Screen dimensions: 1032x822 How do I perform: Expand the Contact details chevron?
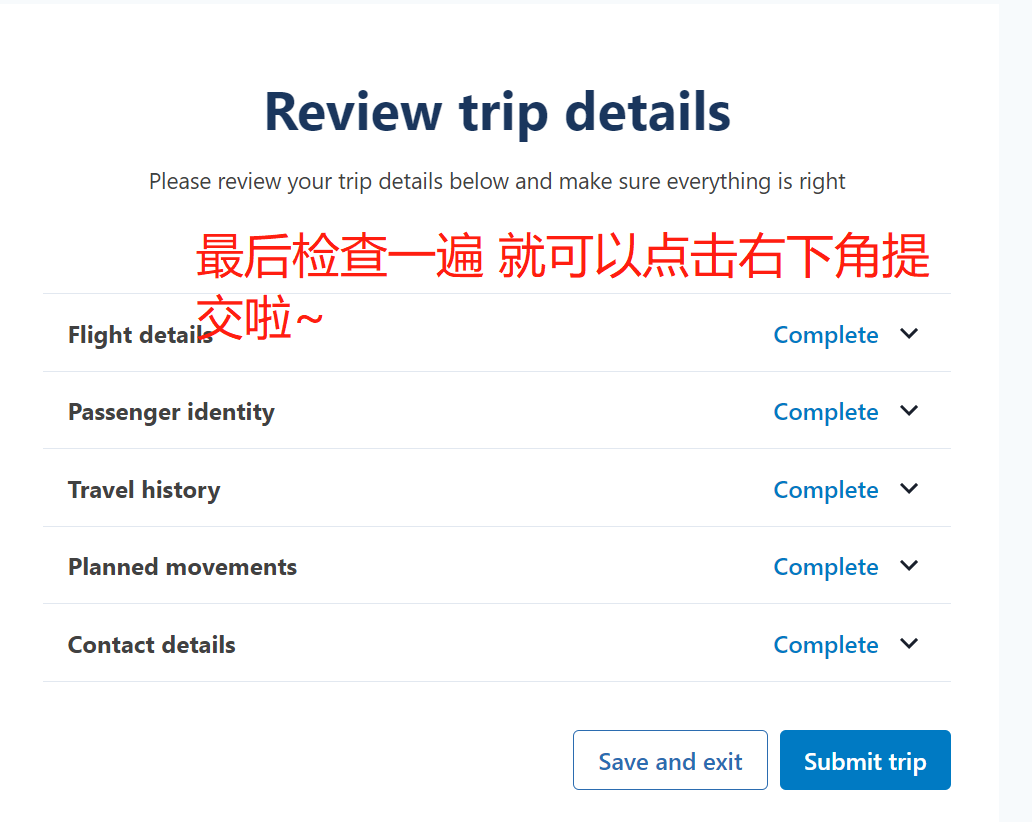(908, 644)
